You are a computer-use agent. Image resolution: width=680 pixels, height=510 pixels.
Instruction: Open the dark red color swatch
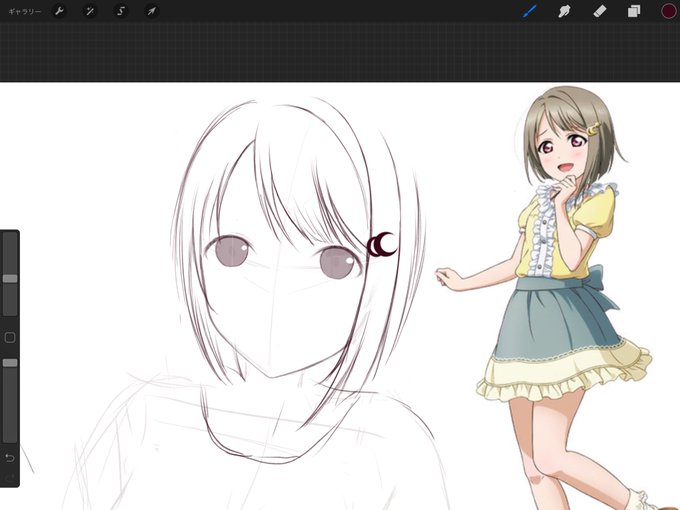[x=668, y=11]
